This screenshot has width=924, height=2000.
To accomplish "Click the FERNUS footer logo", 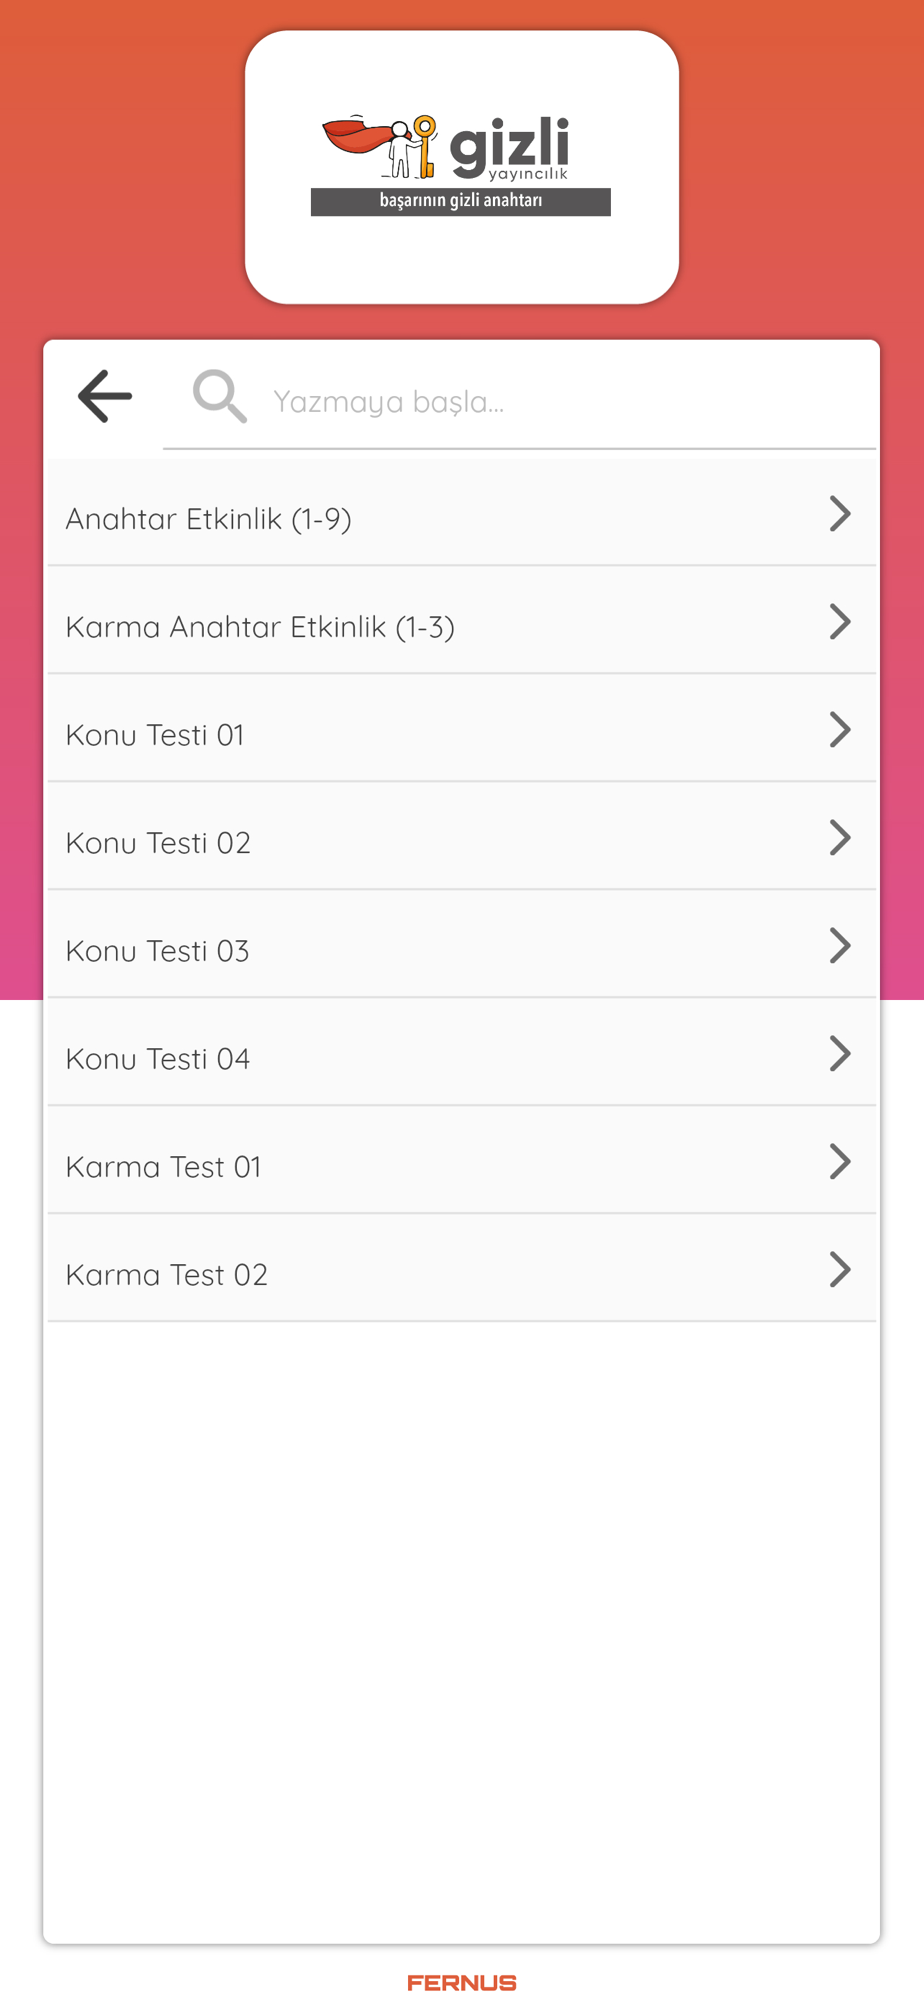I will [x=462, y=1983].
